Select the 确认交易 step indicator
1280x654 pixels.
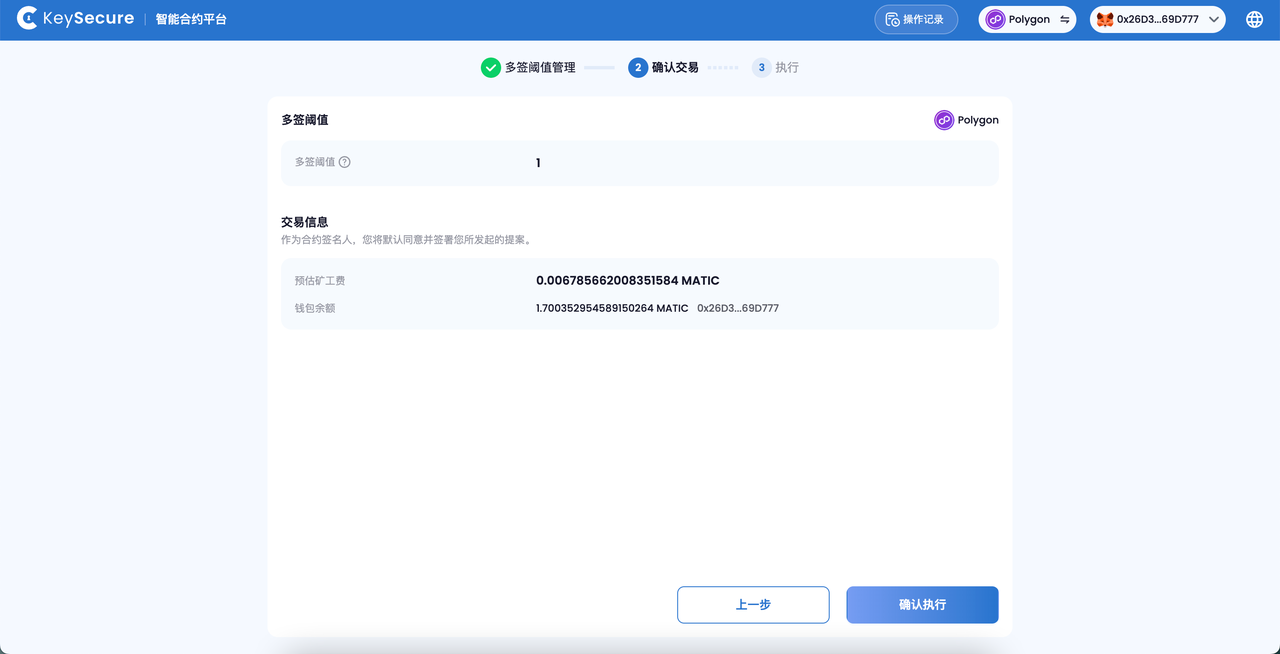coord(637,67)
